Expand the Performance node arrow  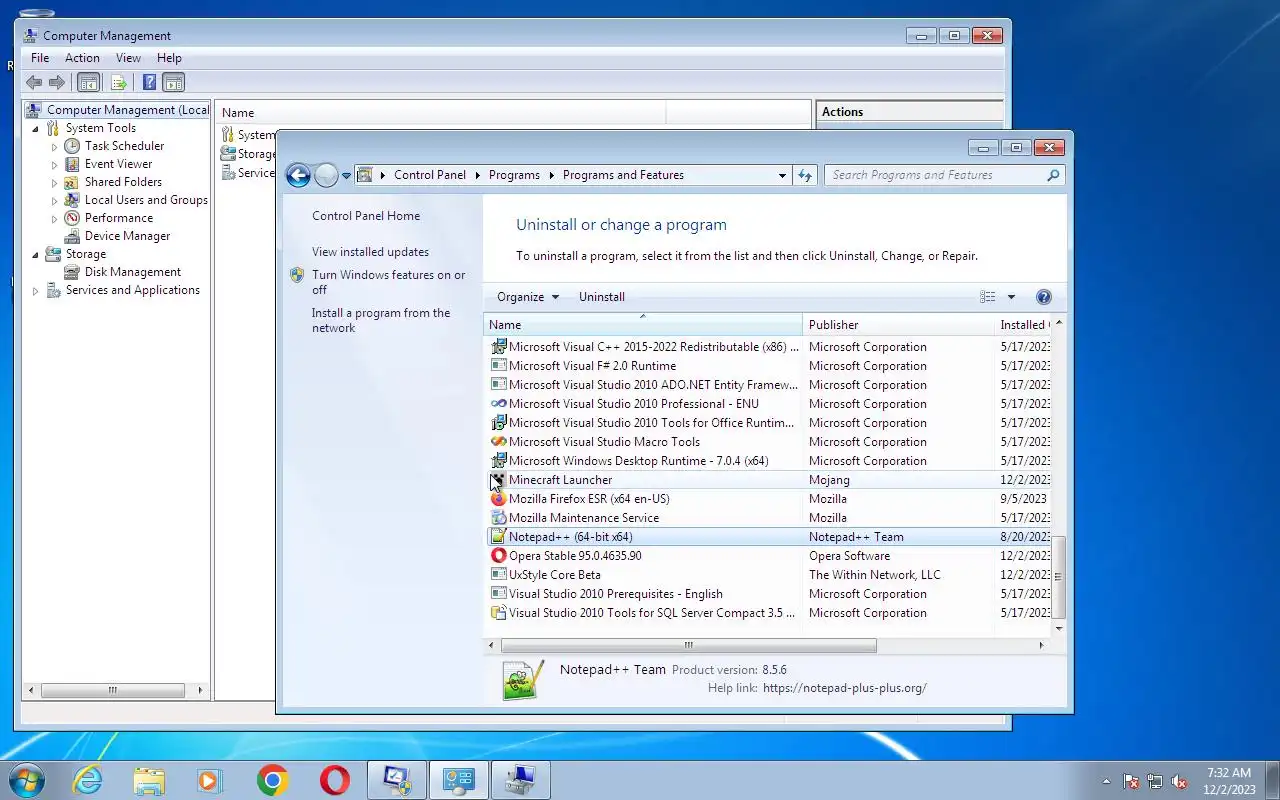pyautogui.click(x=55, y=219)
